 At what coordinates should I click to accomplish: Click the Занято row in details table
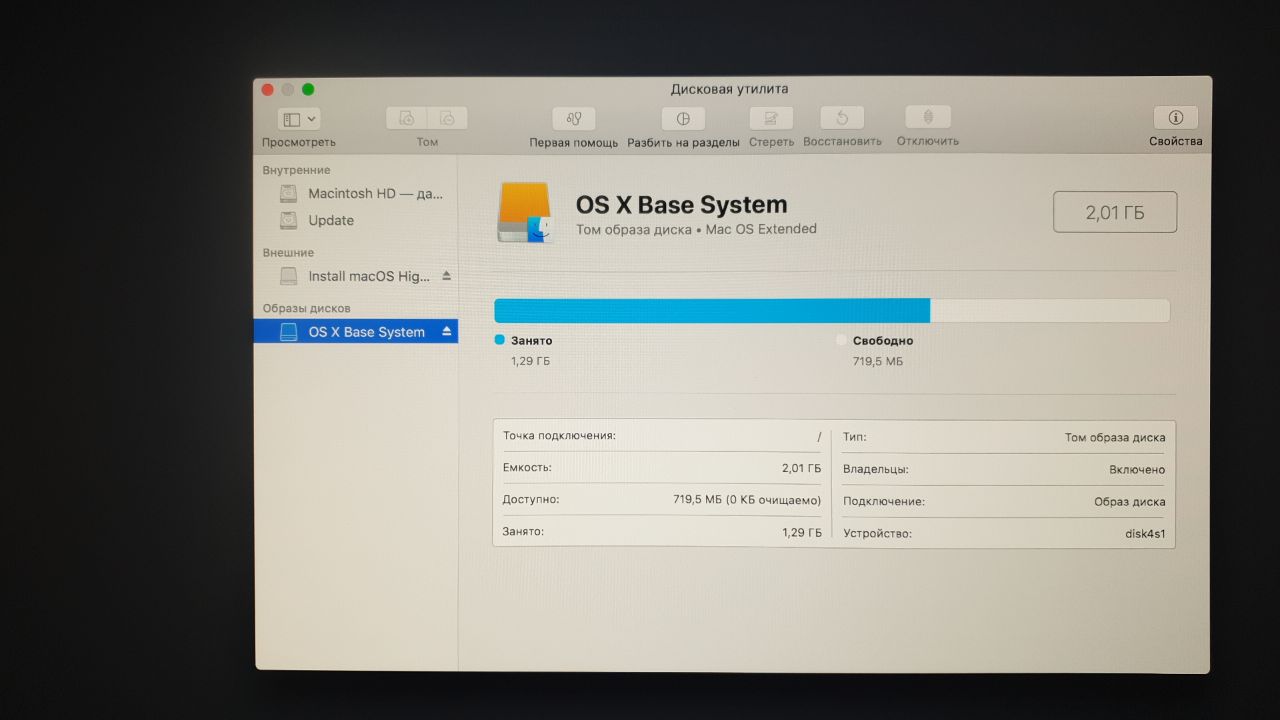coord(662,532)
